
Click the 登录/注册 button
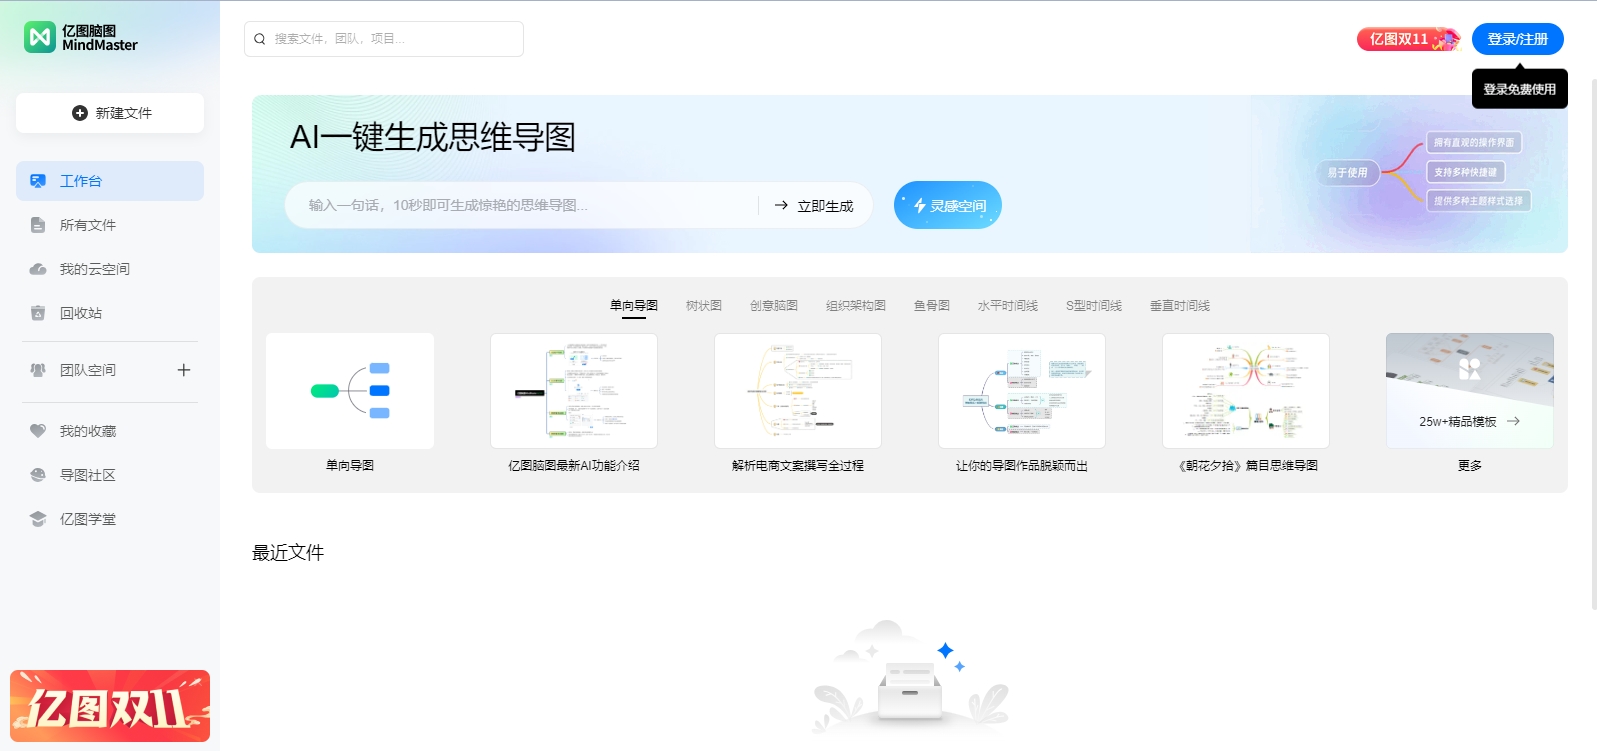[x=1518, y=39]
